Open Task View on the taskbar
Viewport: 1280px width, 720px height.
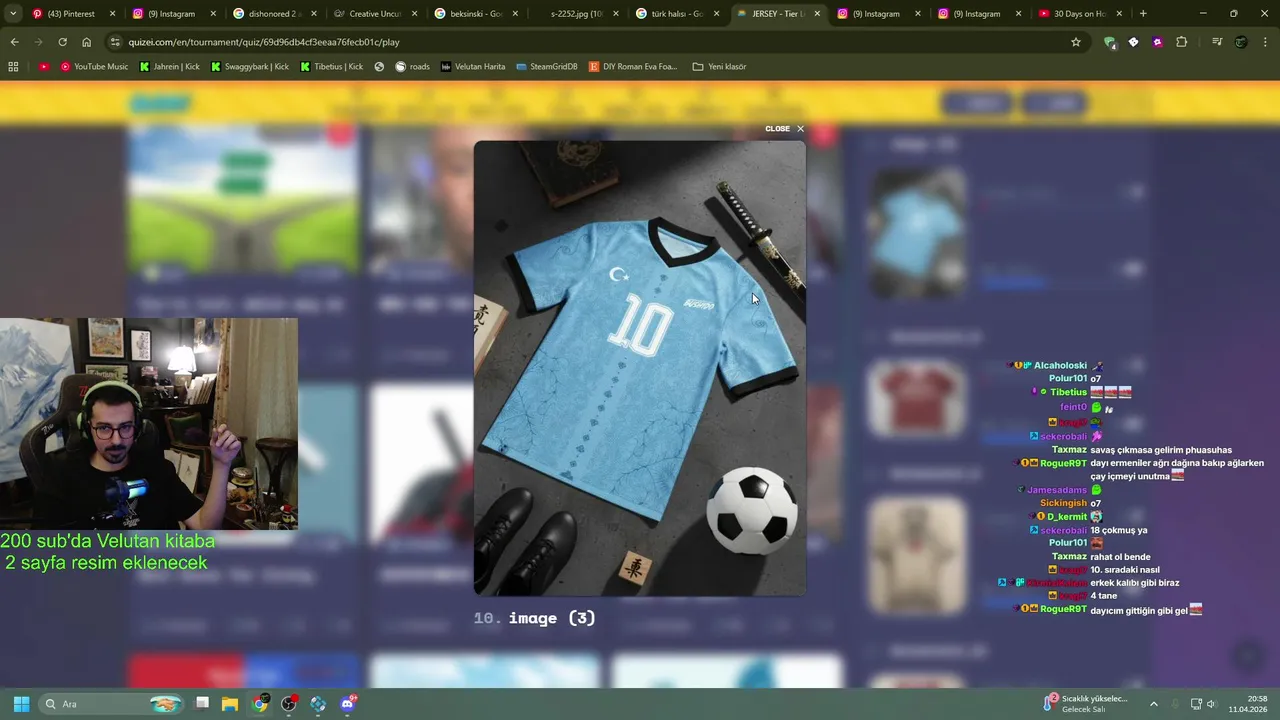[x=201, y=704]
